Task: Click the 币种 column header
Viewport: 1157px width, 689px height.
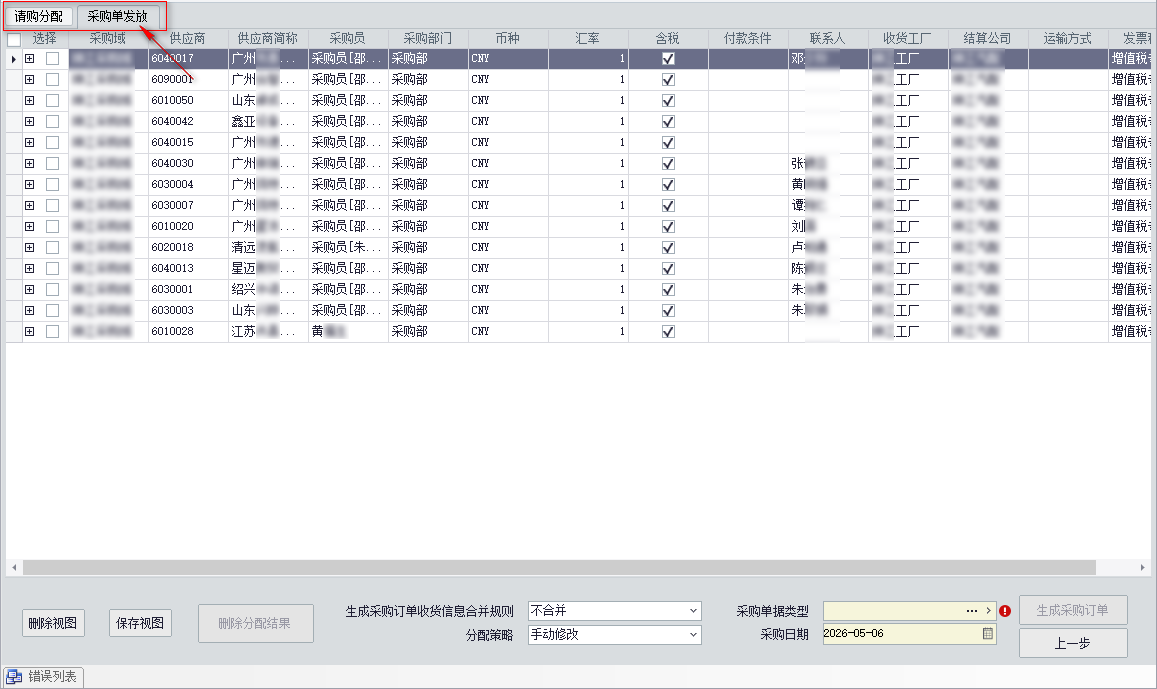Action: click(x=508, y=38)
